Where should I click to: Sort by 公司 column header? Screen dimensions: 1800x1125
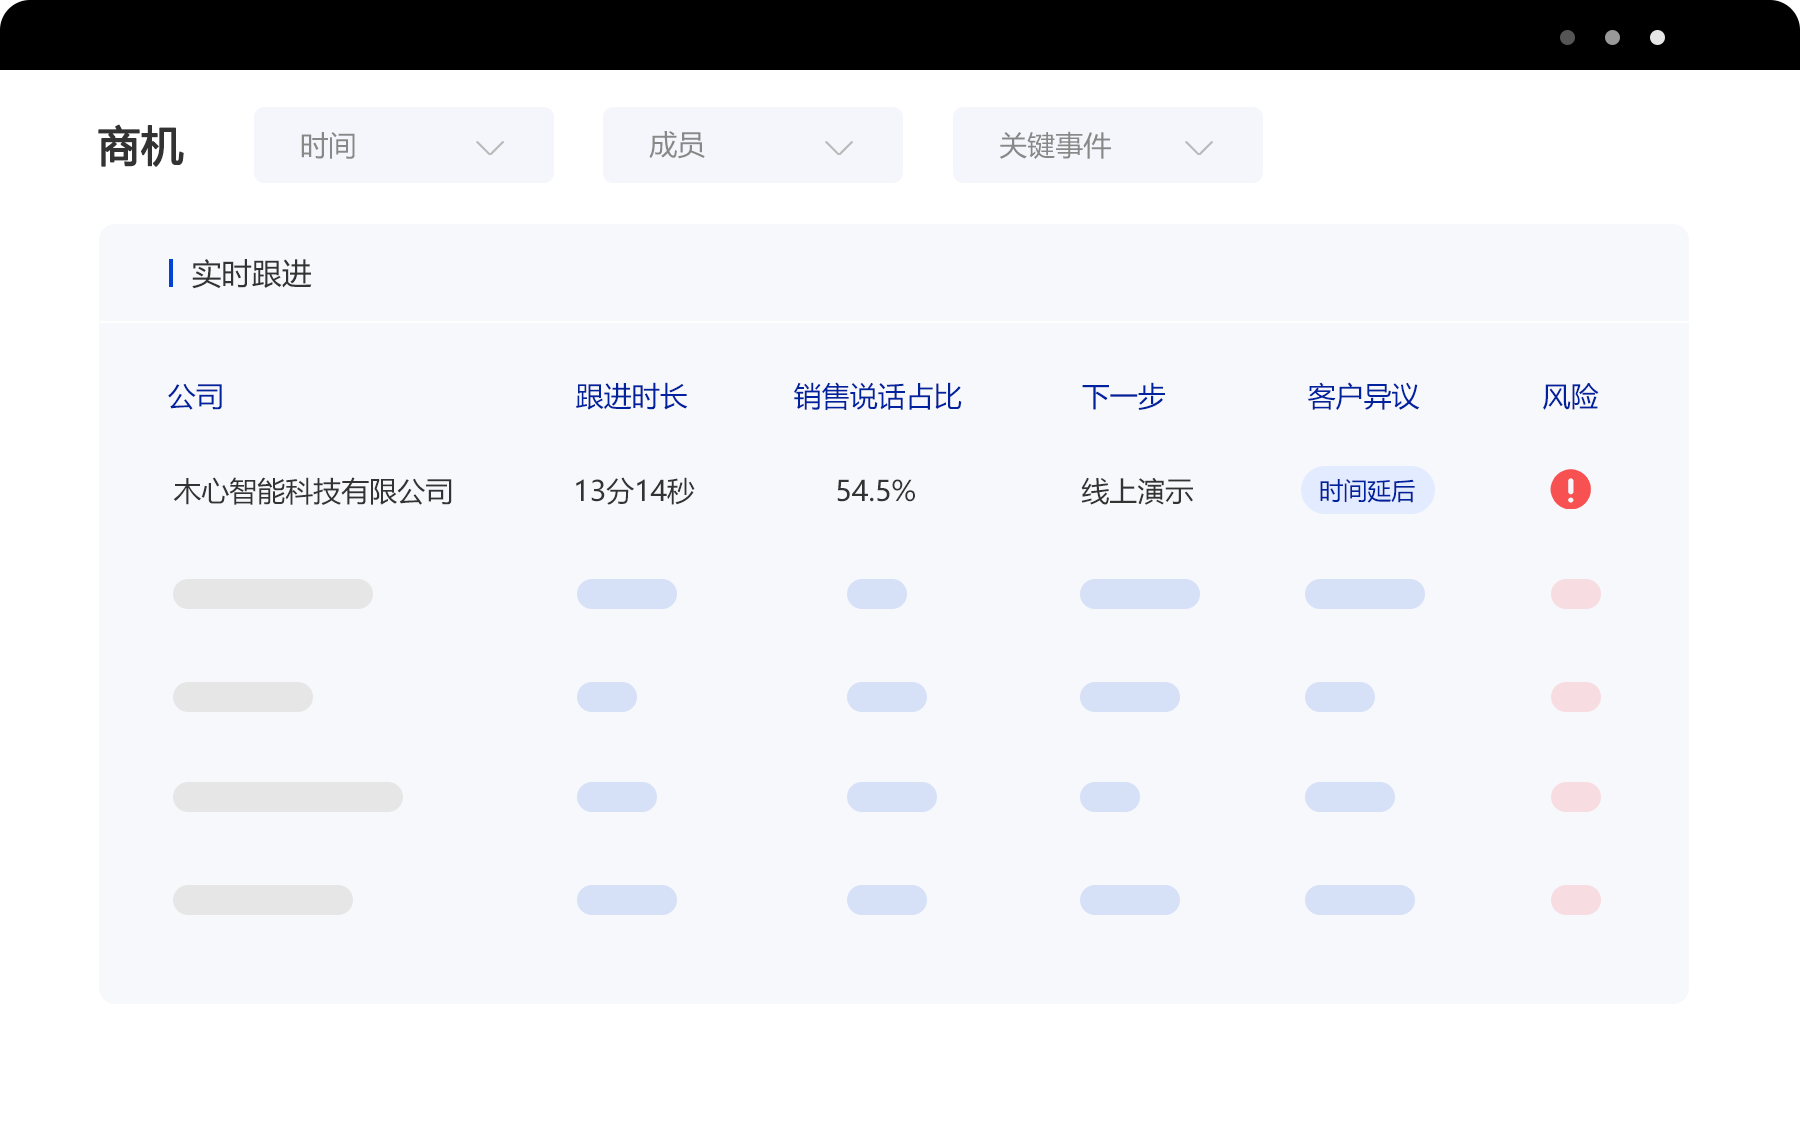pyautogui.click(x=196, y=397)
